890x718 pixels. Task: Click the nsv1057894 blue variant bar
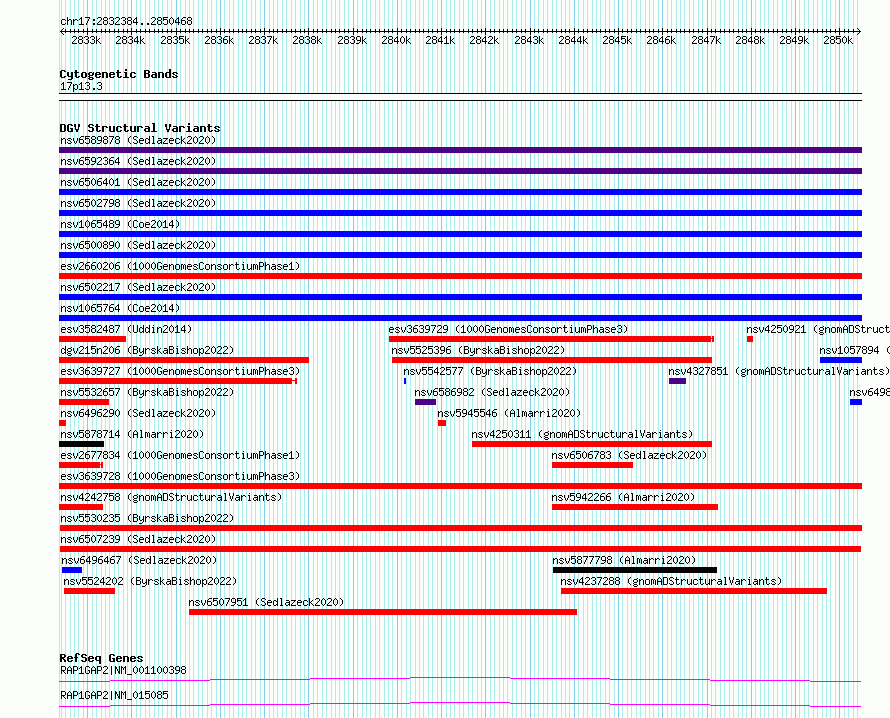coord(841,360)
